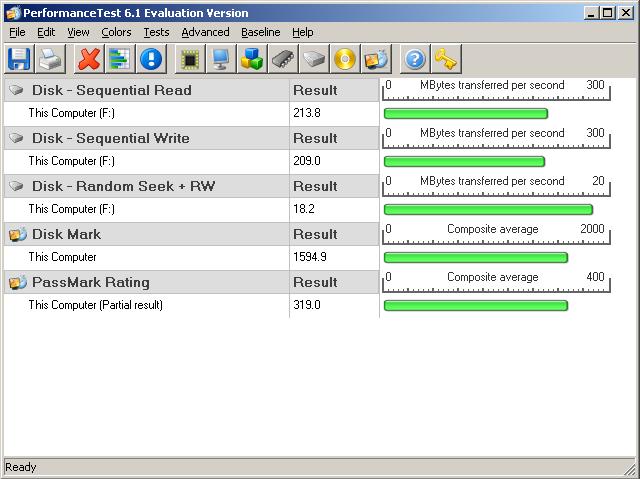Click the red X delete results icon
The image size is (640, 479).
point(89,59)
